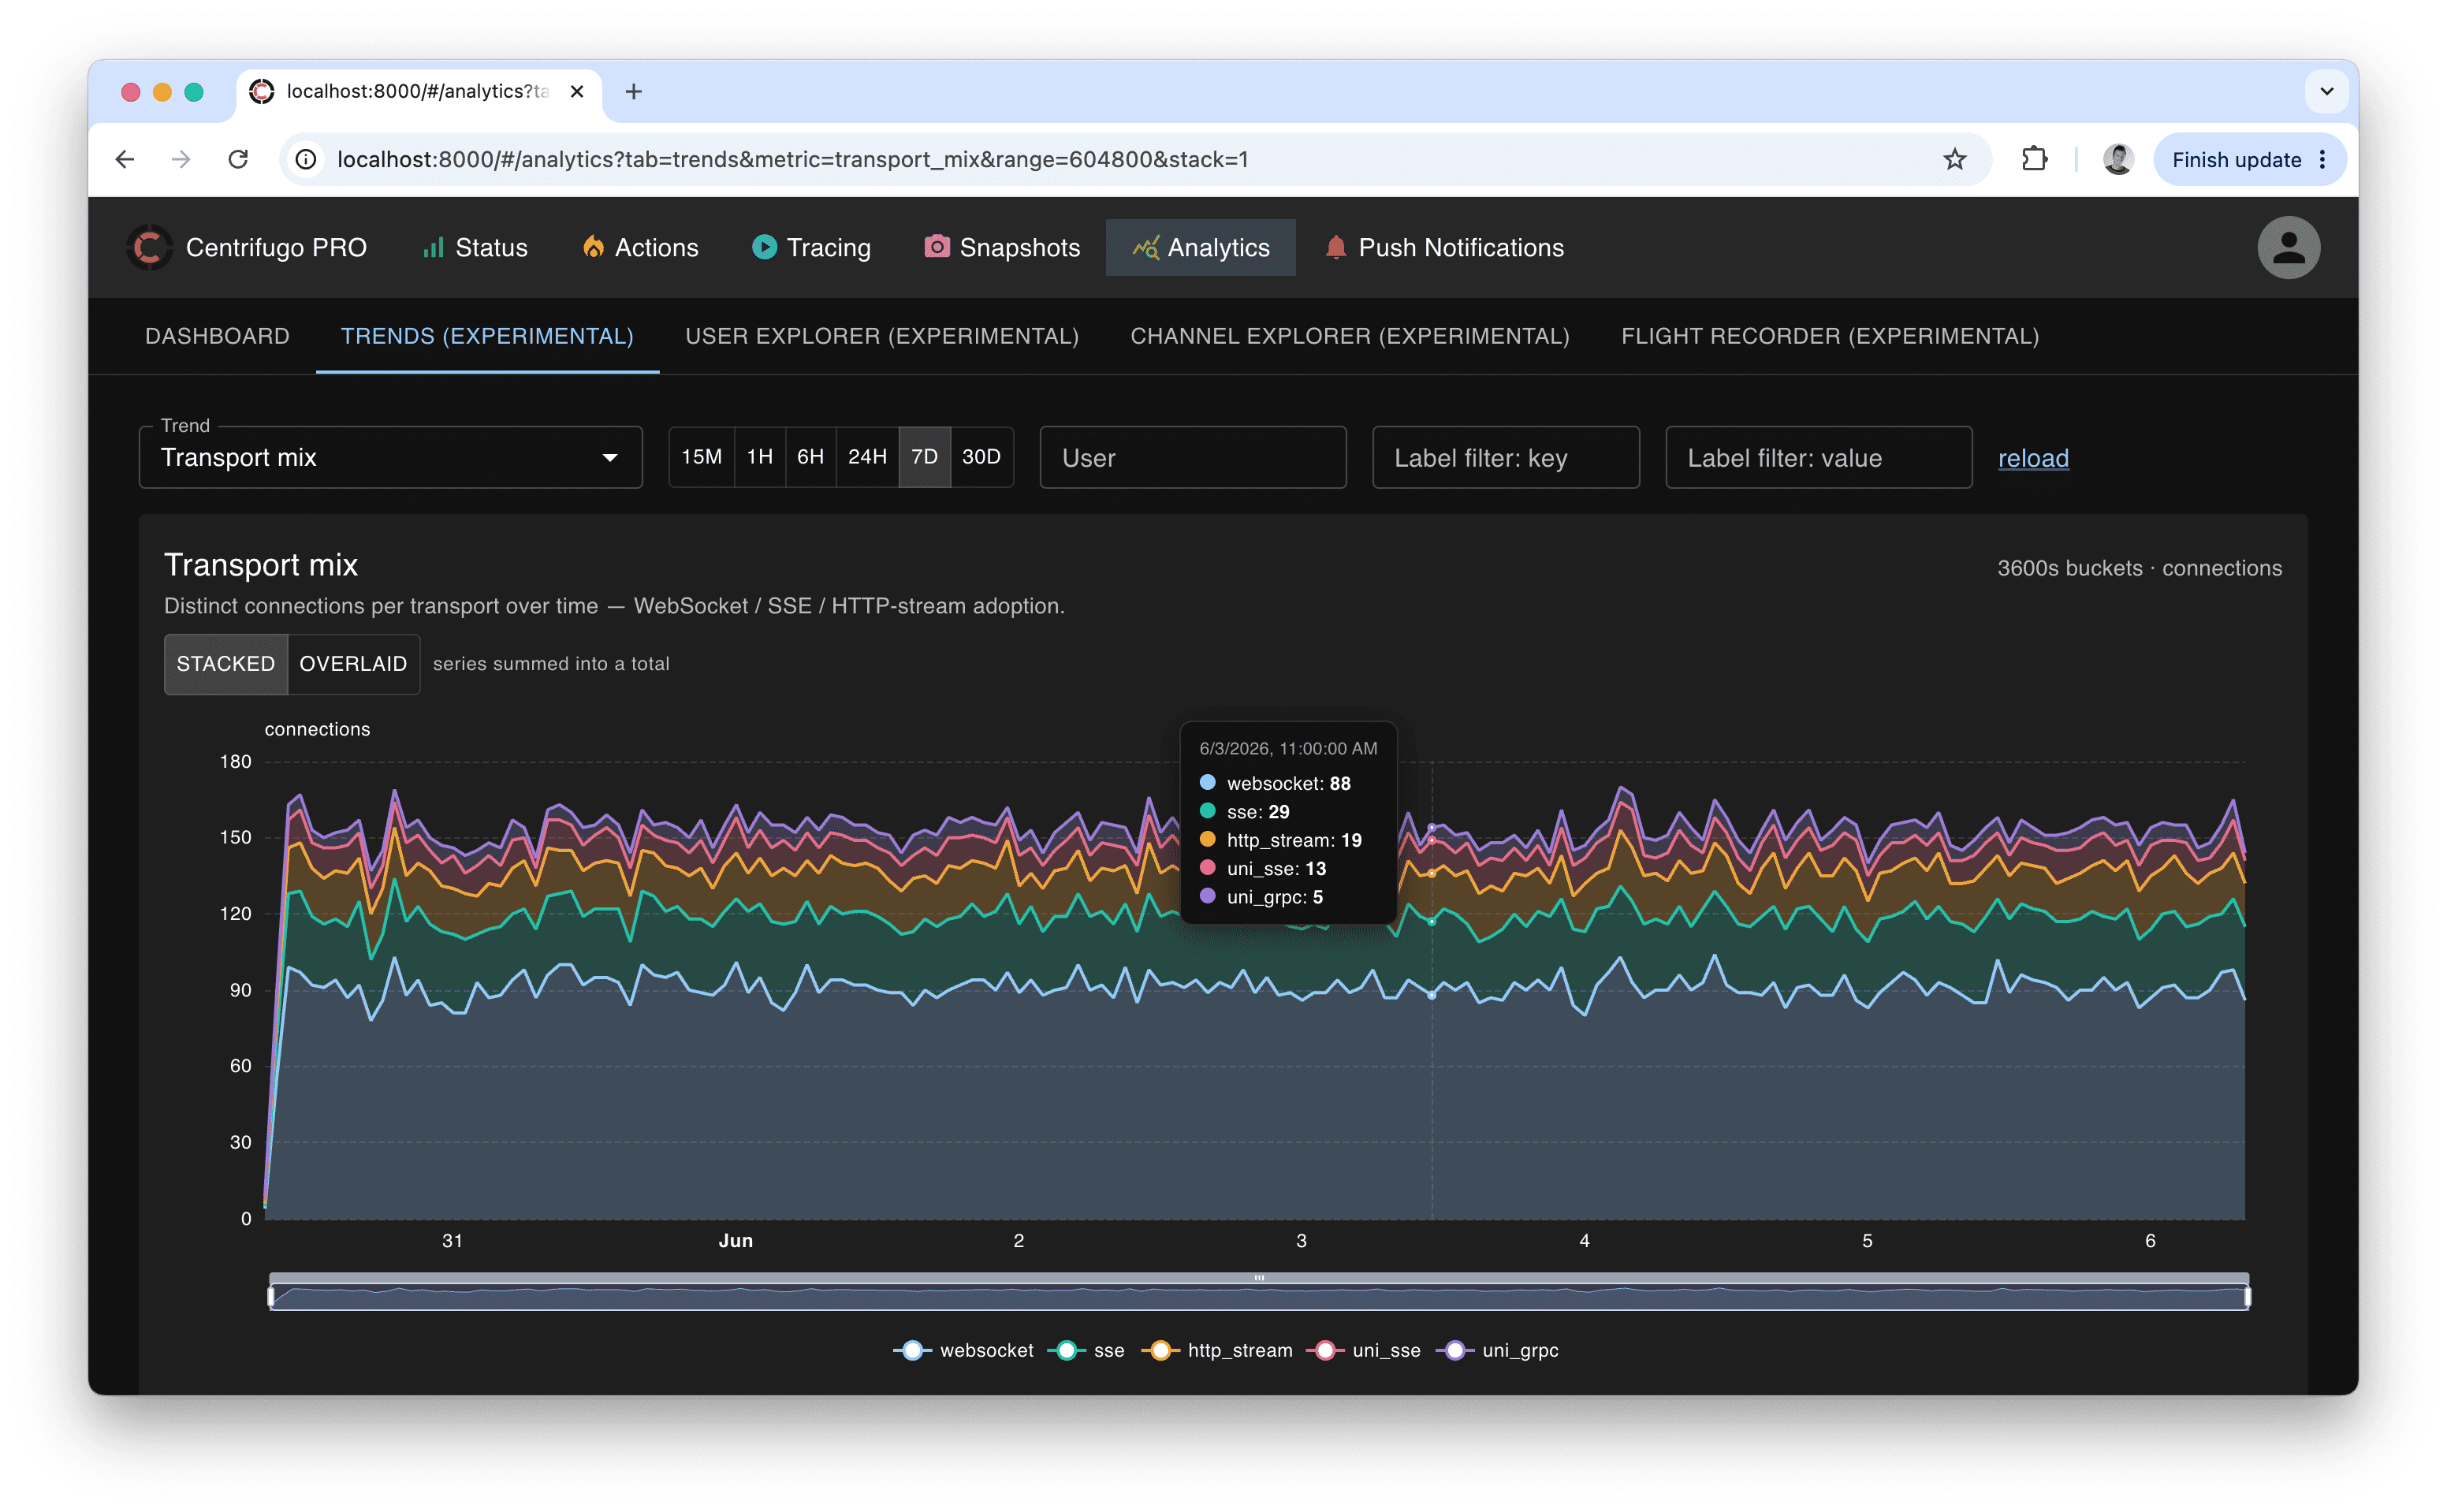Reload the browser page
Image resolution: width=2447 pixels, height=1512 pixels.
point(238,159)
